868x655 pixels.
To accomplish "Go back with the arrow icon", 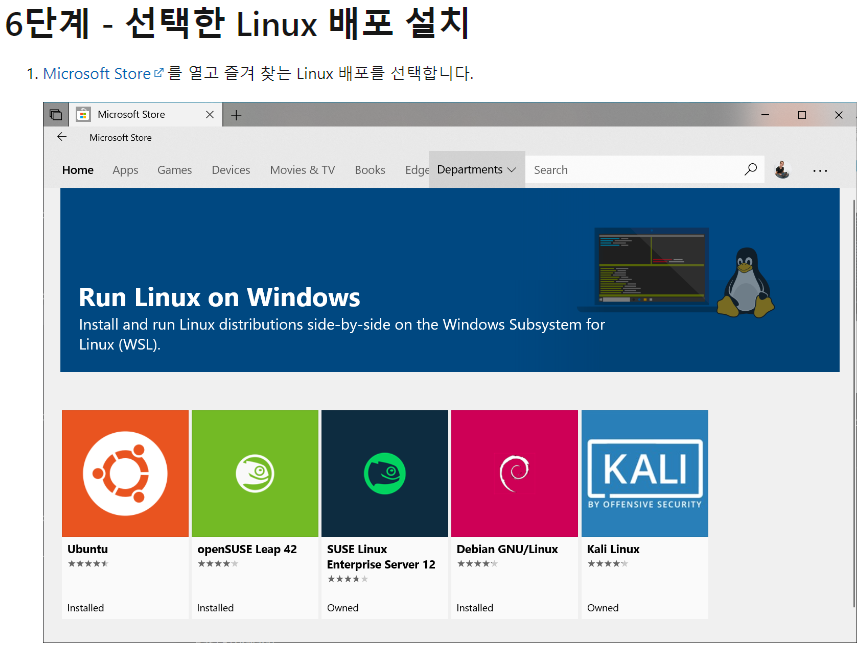I will pyautogui.click(x=62, y=137).
